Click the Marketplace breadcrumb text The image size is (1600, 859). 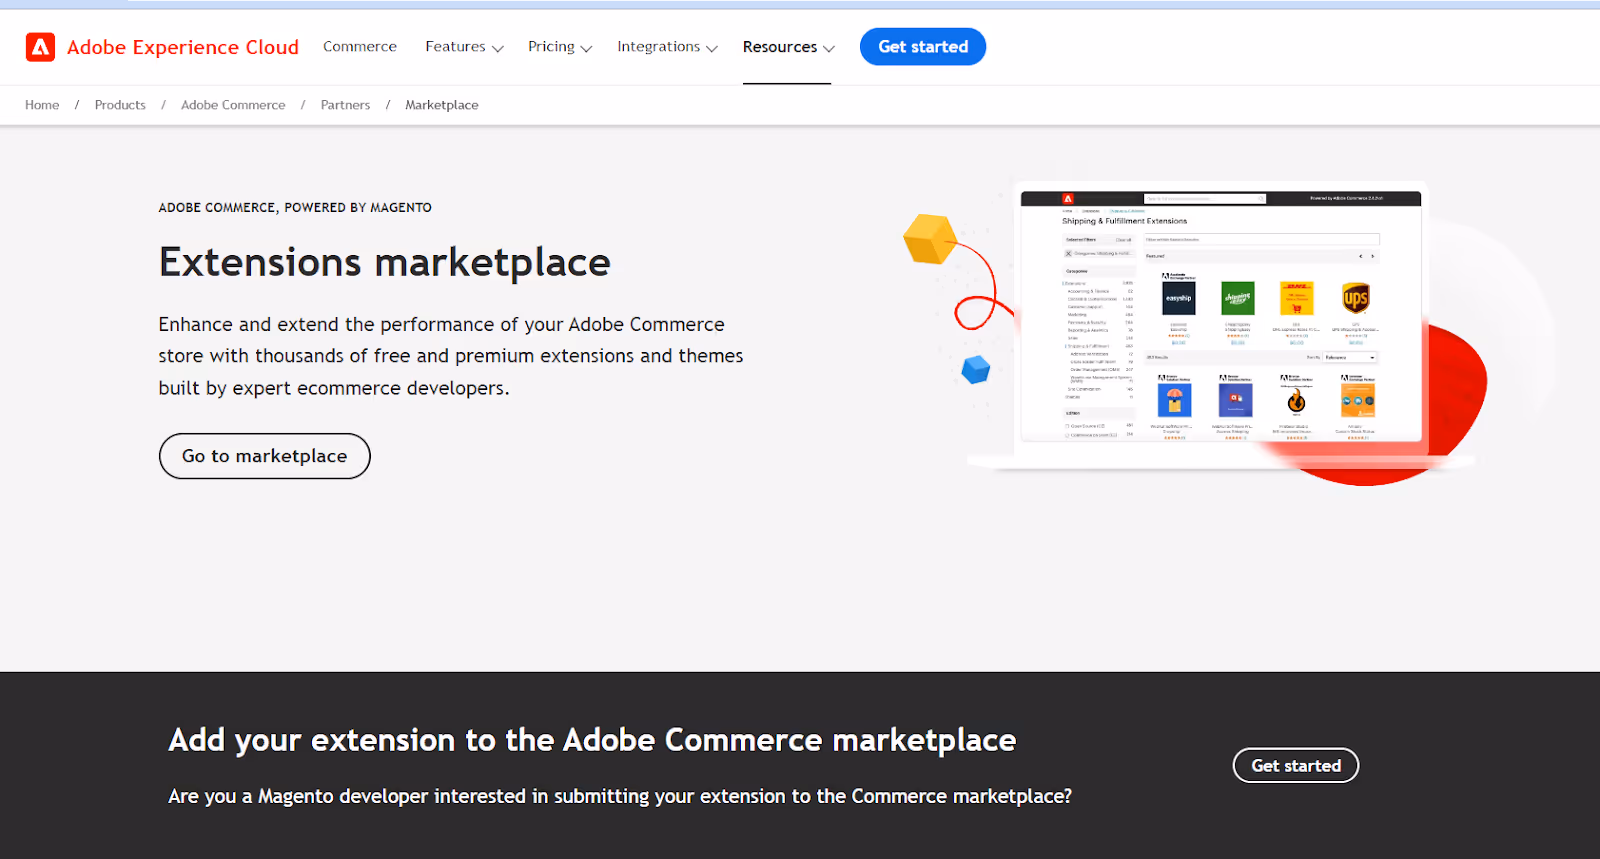click(x=442, y=105)
